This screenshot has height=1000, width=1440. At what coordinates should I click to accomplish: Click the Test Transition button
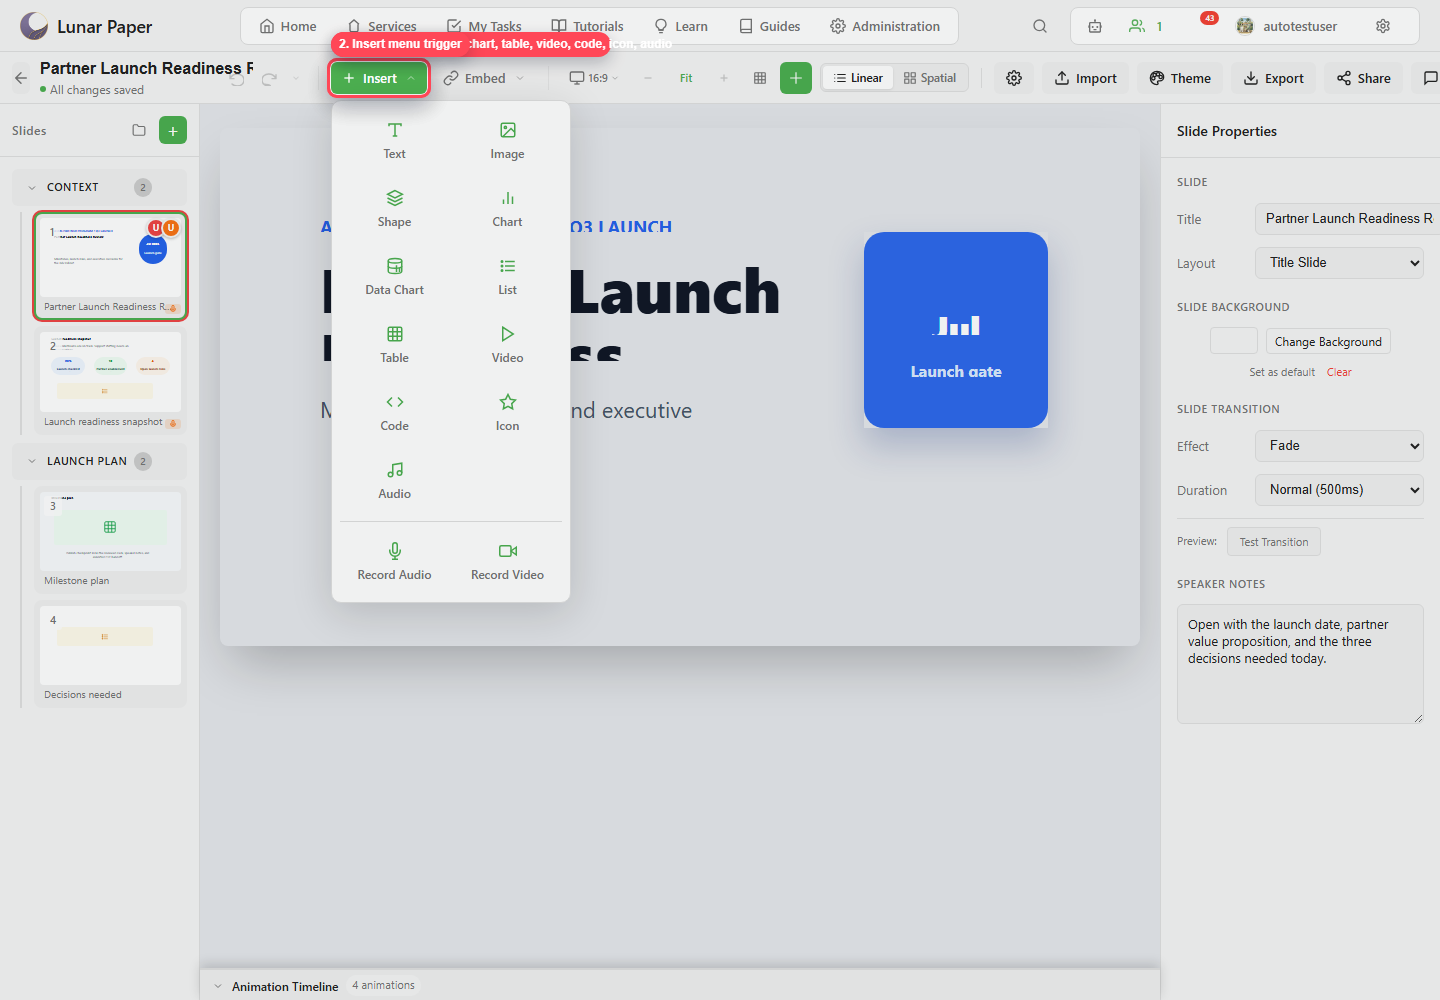click(x=1274, y=542)
